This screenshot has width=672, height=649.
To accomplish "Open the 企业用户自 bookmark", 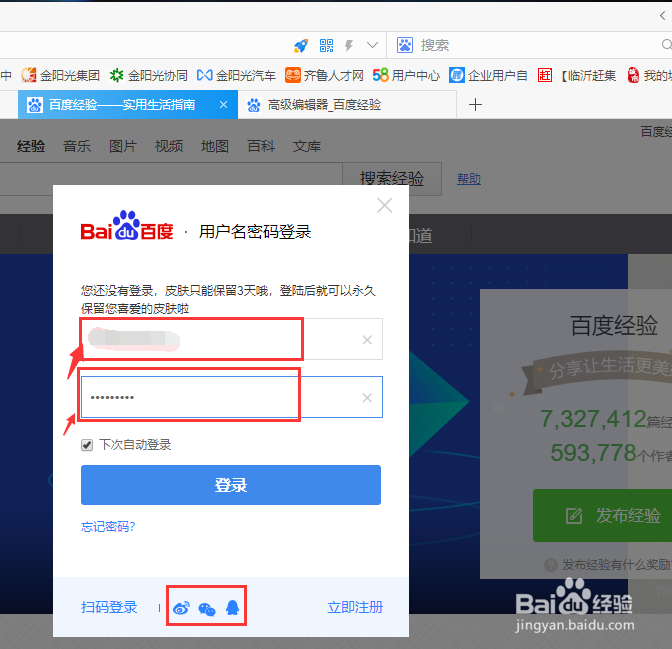I will tap(488, 75).
